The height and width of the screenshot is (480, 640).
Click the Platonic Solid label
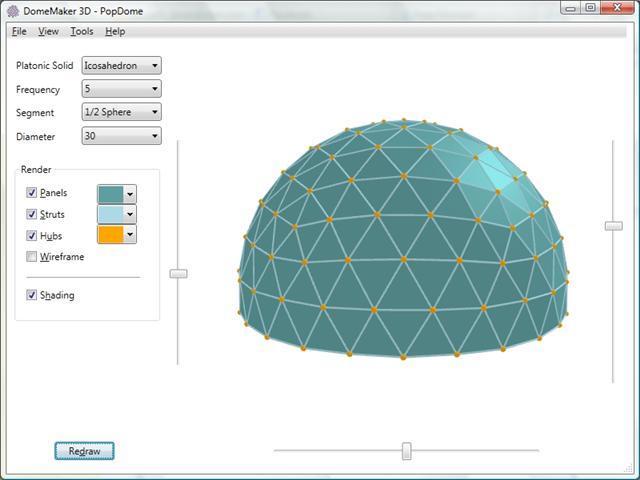pos(44,66)
